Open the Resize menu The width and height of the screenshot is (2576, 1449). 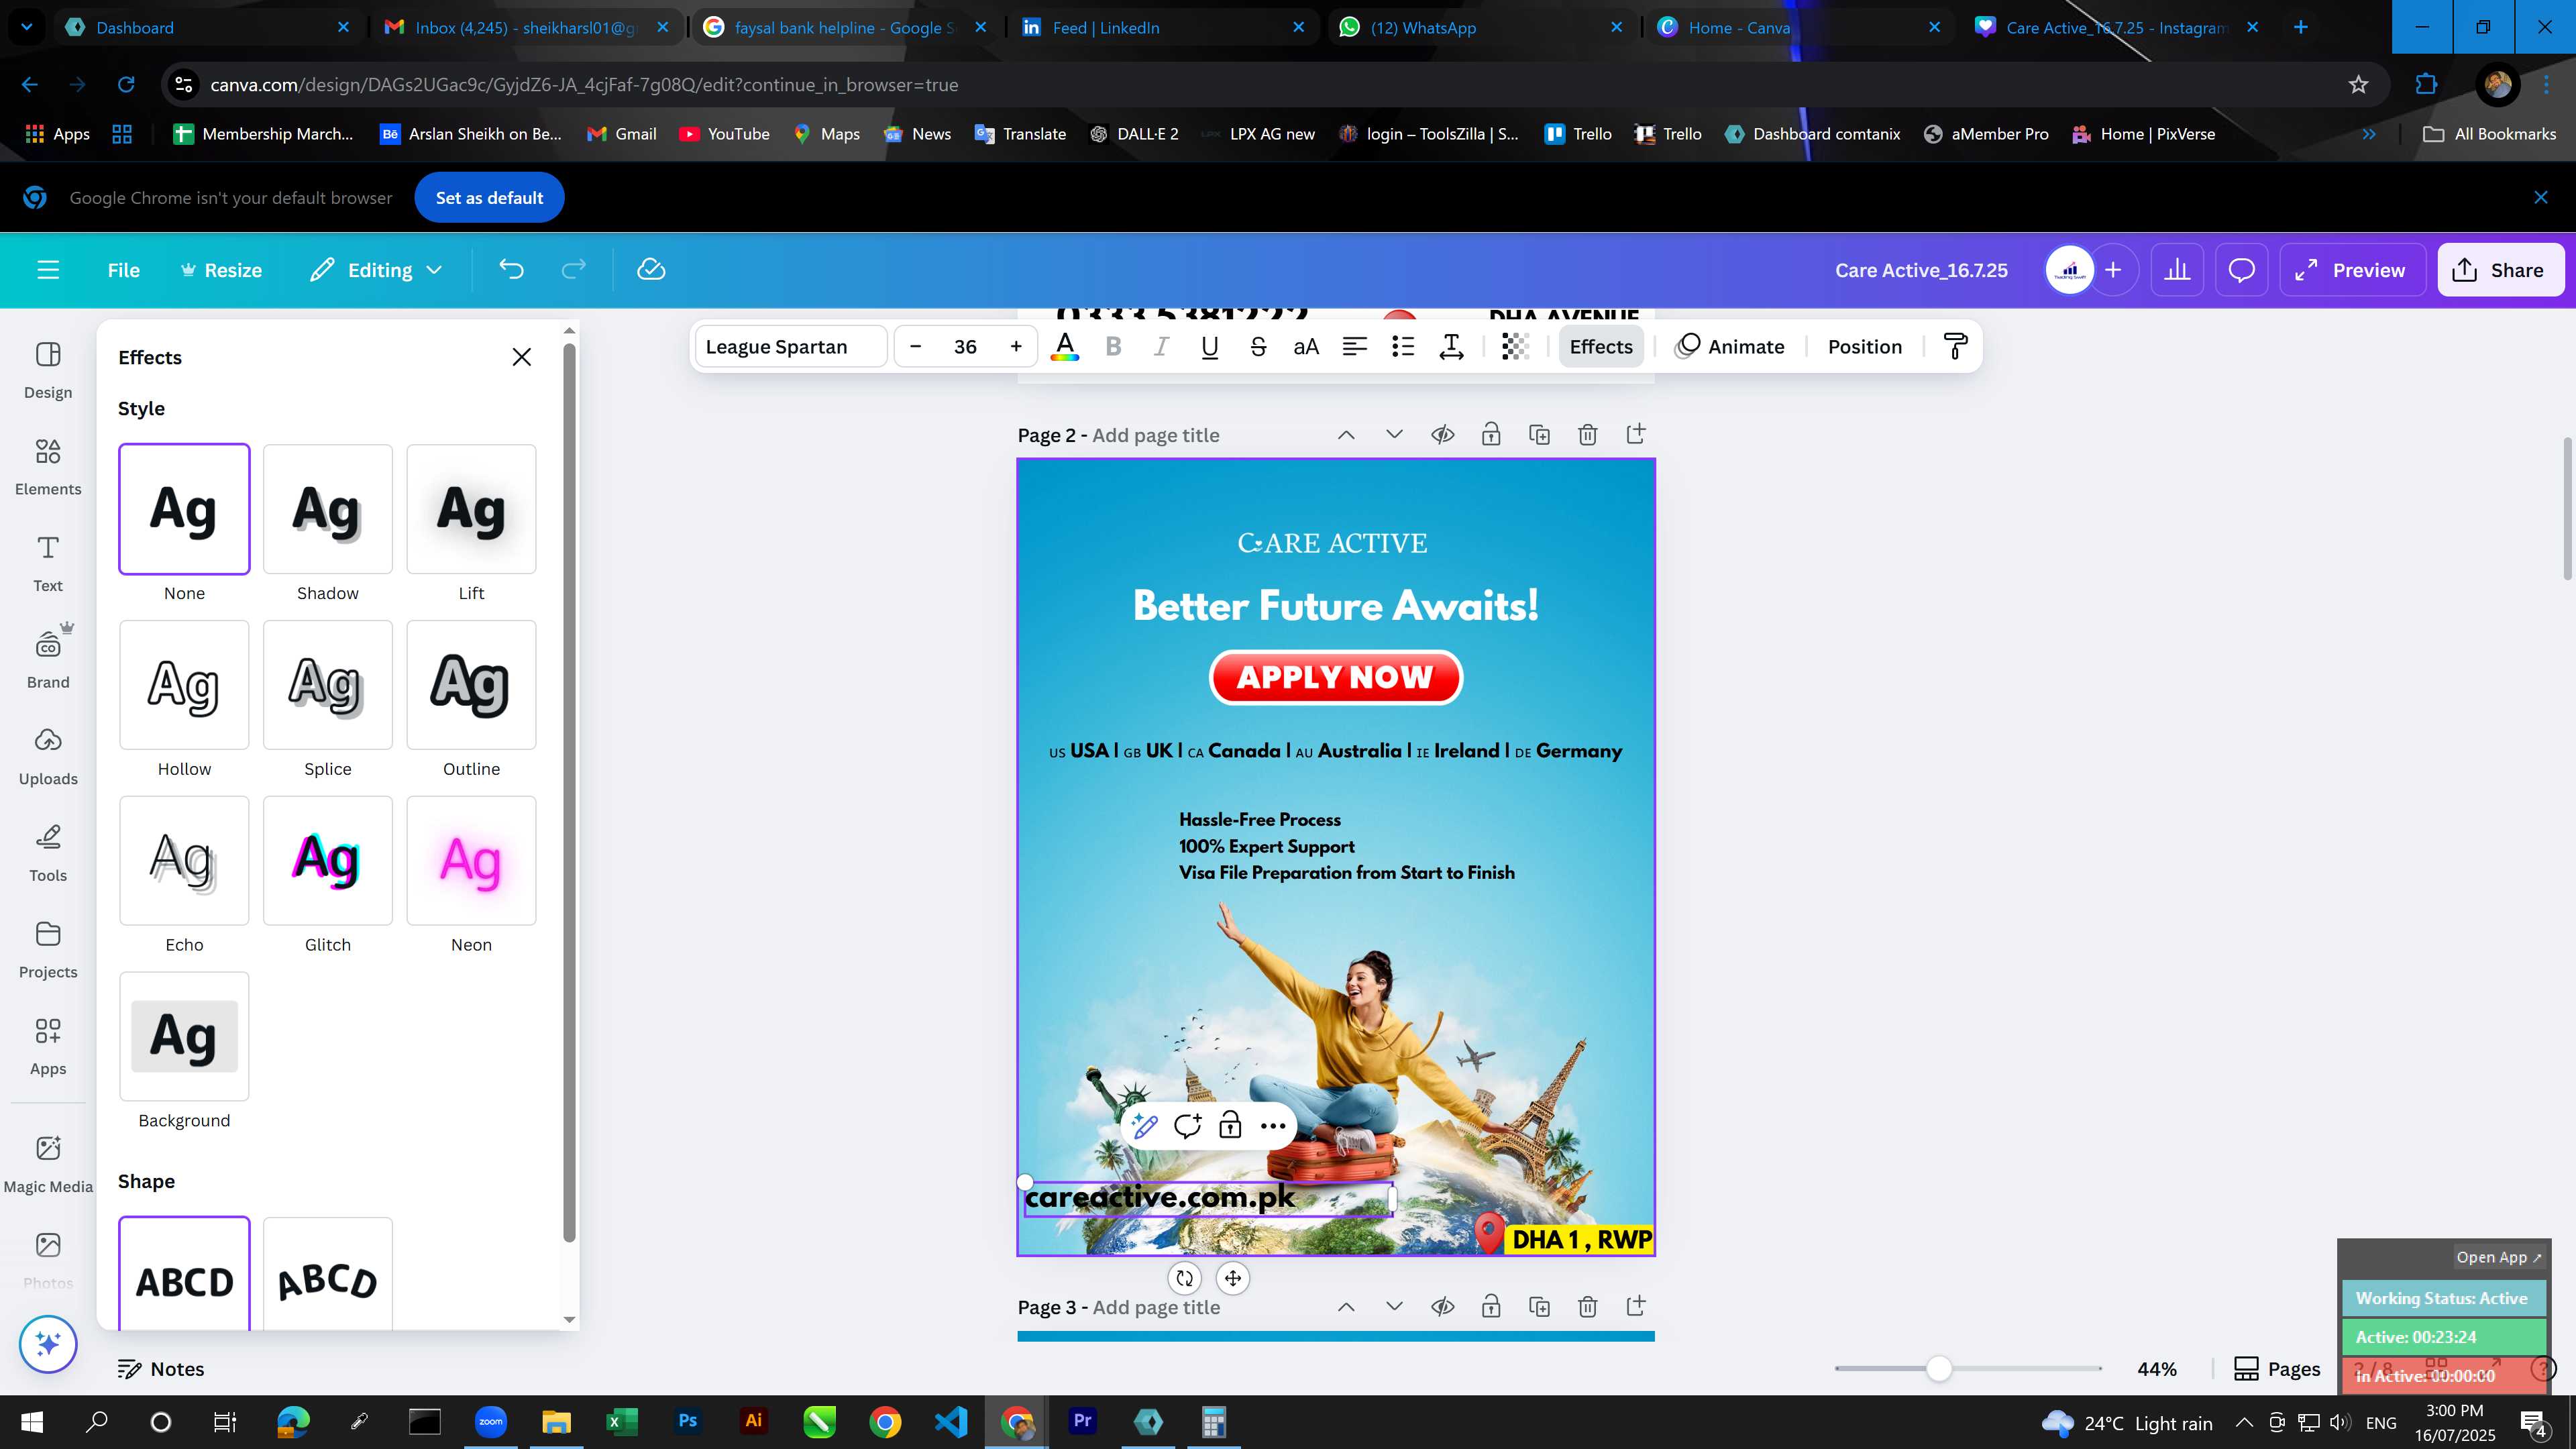point(221,270)
